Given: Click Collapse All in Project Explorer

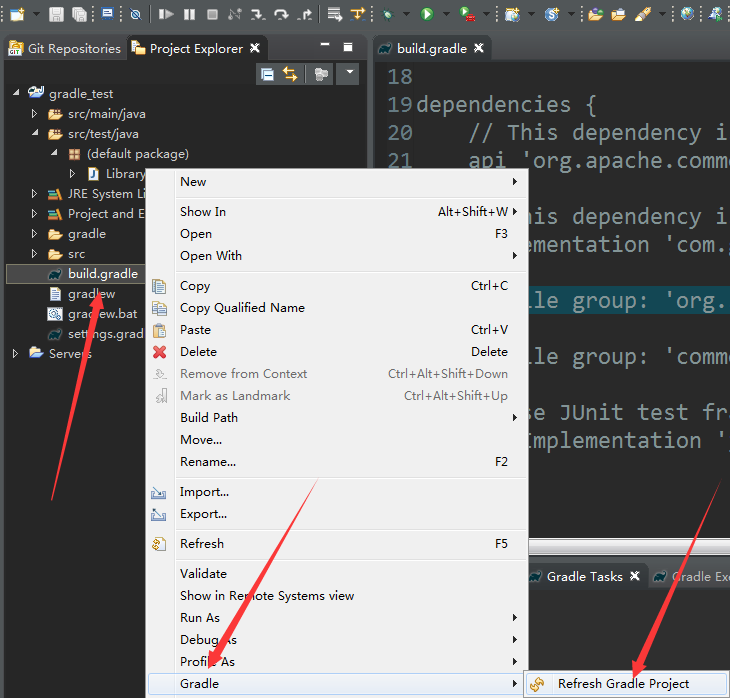Looking at the screenshot, I should pyautogui.click(x=268, y=74).
